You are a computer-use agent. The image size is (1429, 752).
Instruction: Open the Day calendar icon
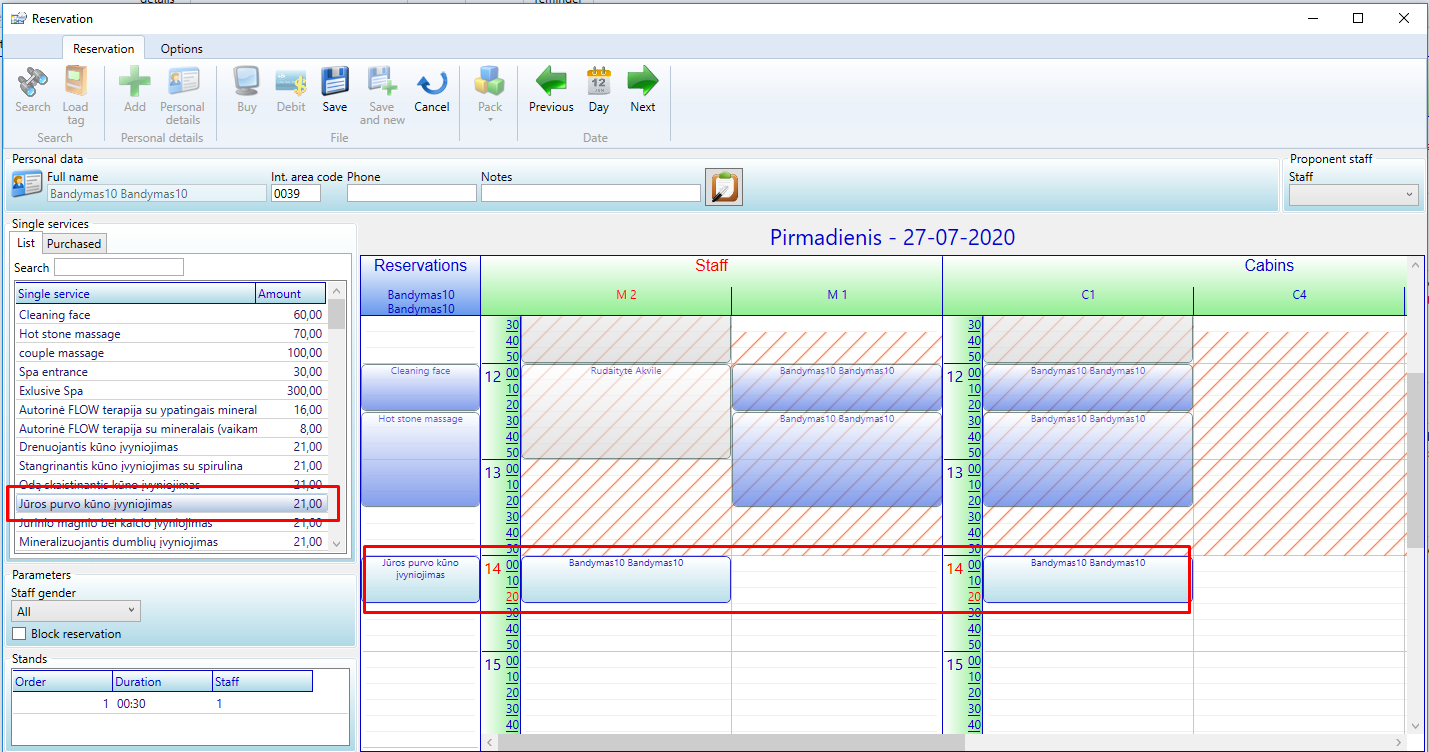[x=598, y=82]
